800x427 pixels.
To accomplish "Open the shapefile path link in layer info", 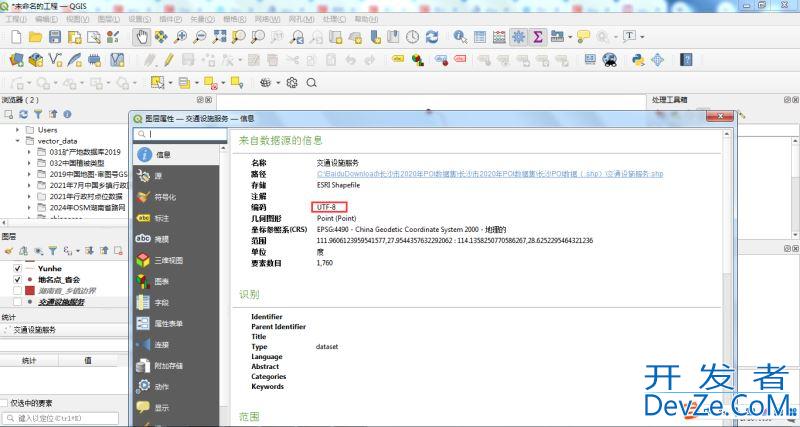I will click(x=490, y=174).
